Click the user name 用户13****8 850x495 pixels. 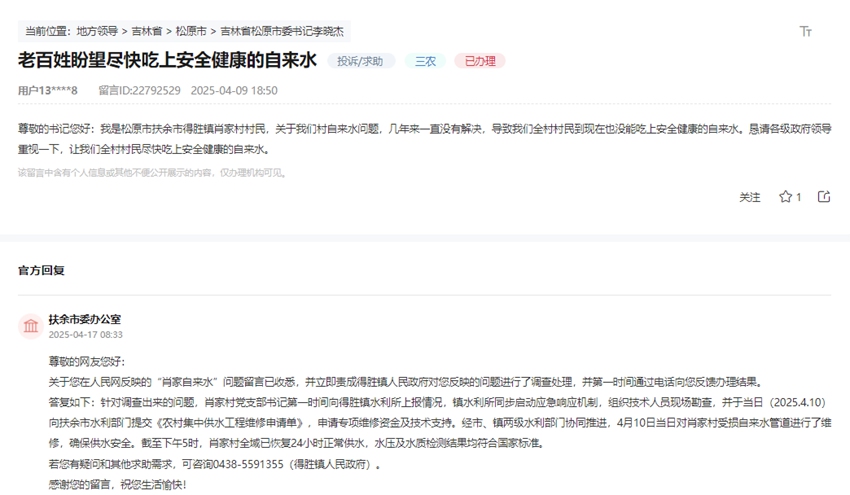click(x=47, y=90)
